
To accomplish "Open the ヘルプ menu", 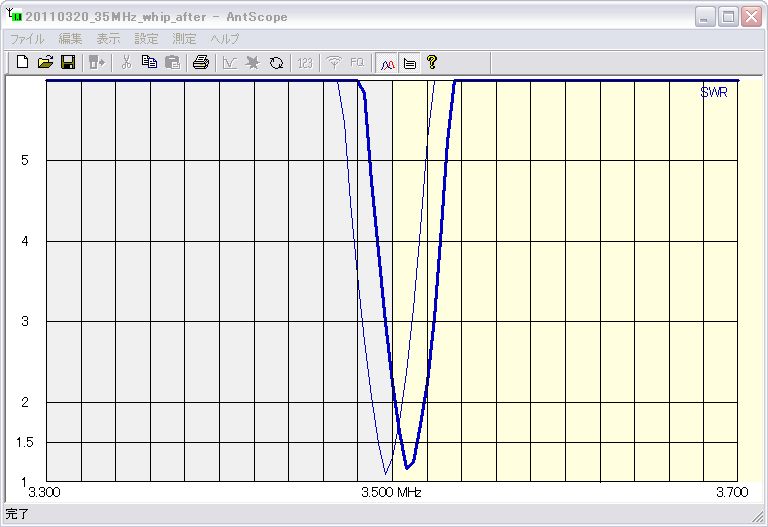I will click(225, 39).
